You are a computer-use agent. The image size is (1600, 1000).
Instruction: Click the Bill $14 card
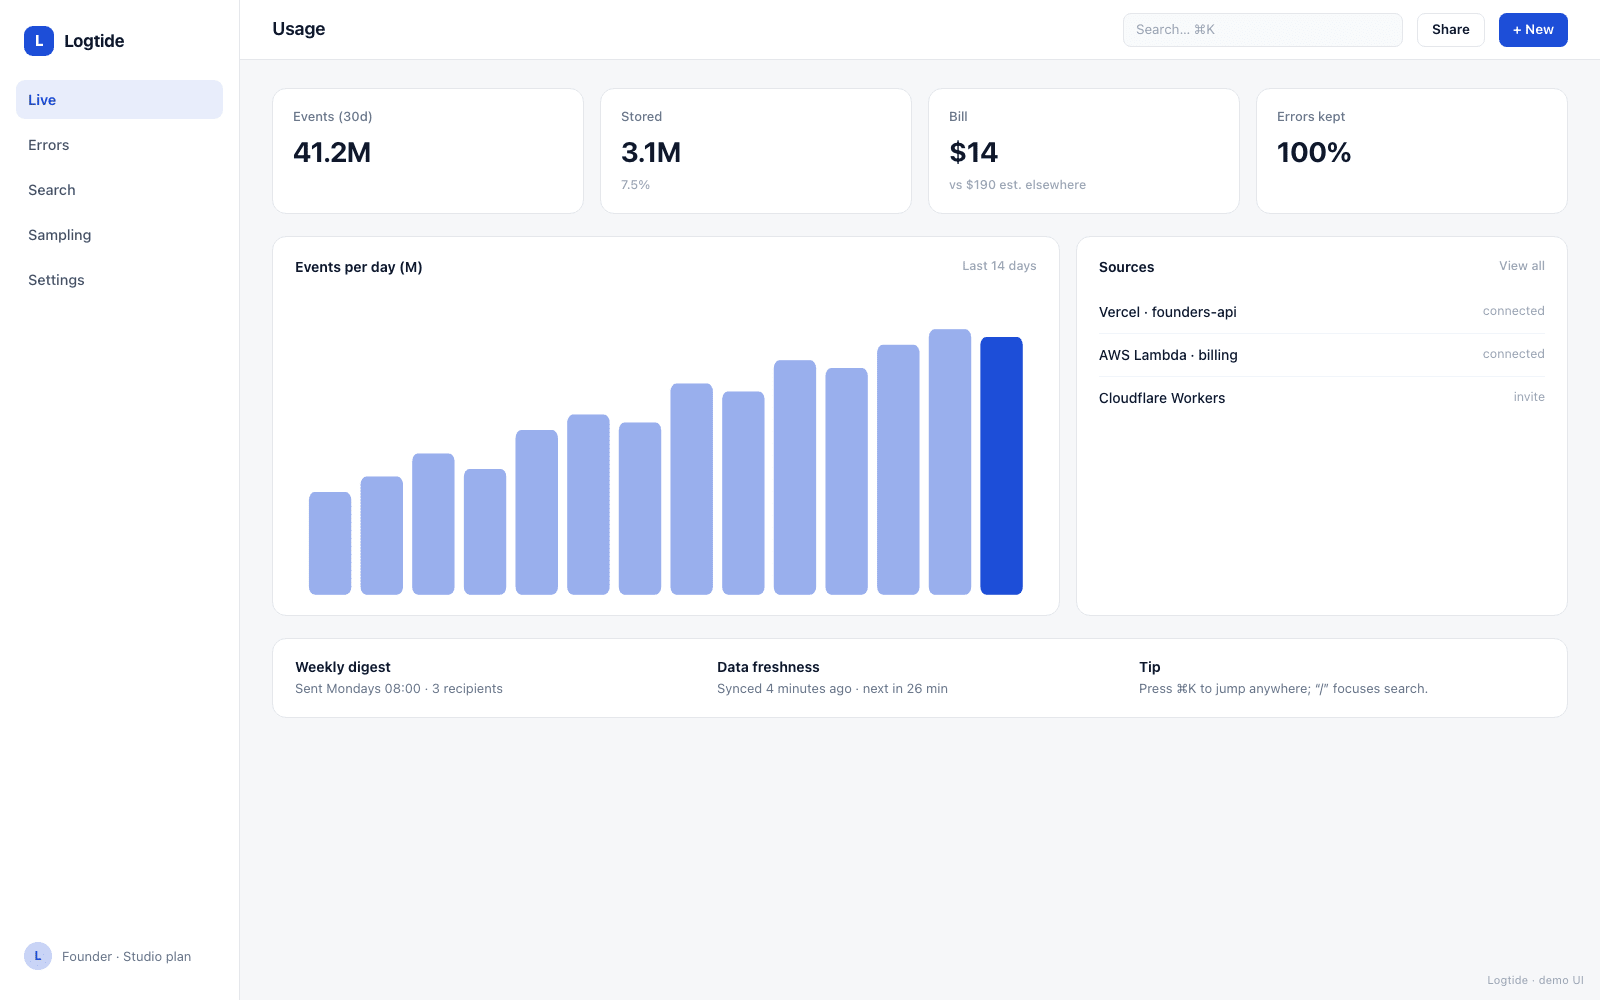[x=1084, y=151]
